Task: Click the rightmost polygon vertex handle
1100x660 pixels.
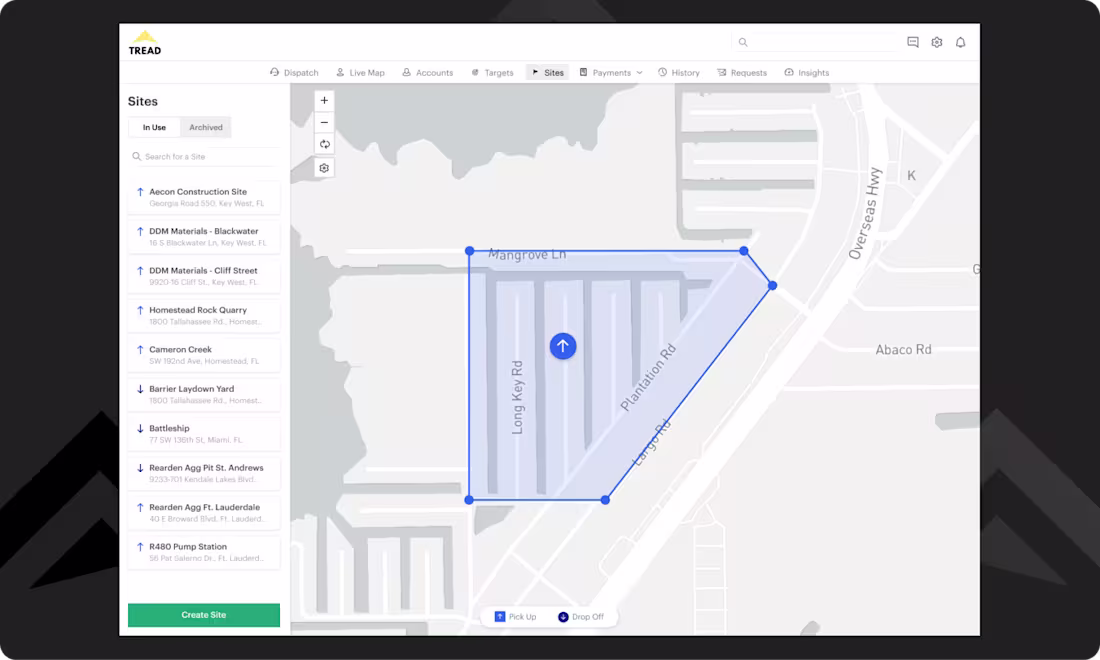Action: click(772, 285)
